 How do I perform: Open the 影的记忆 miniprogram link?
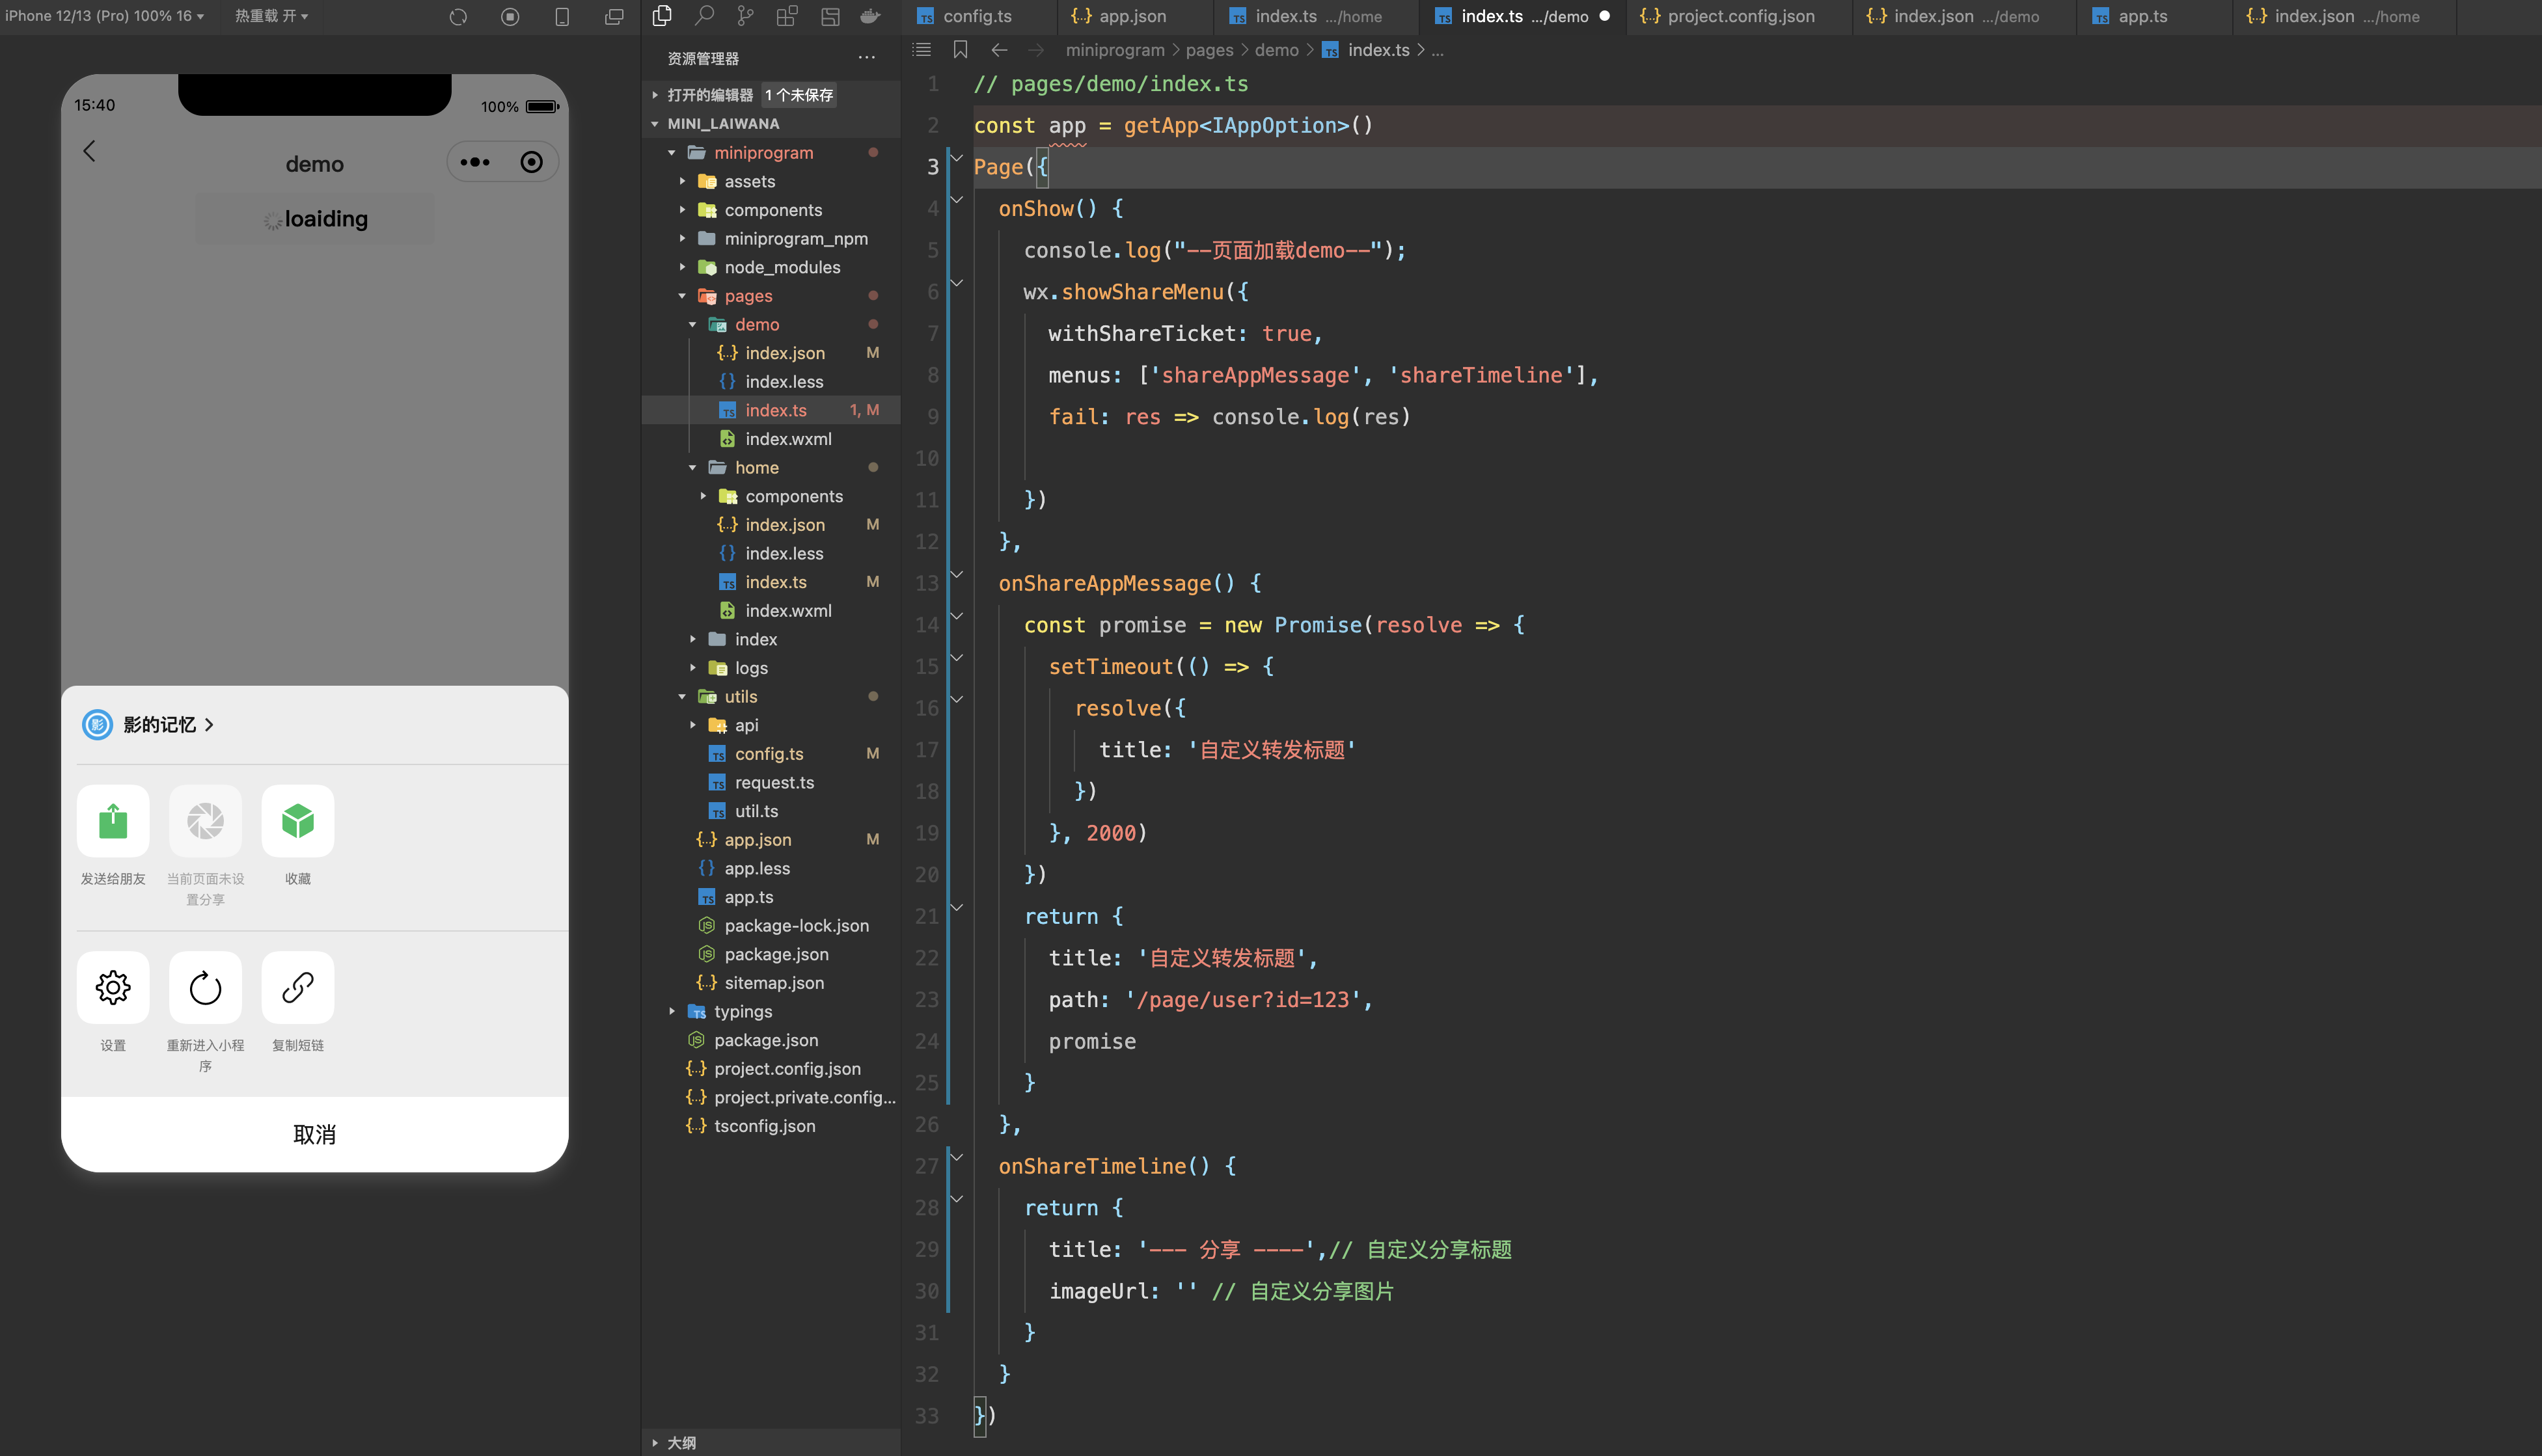pos(160,725)
